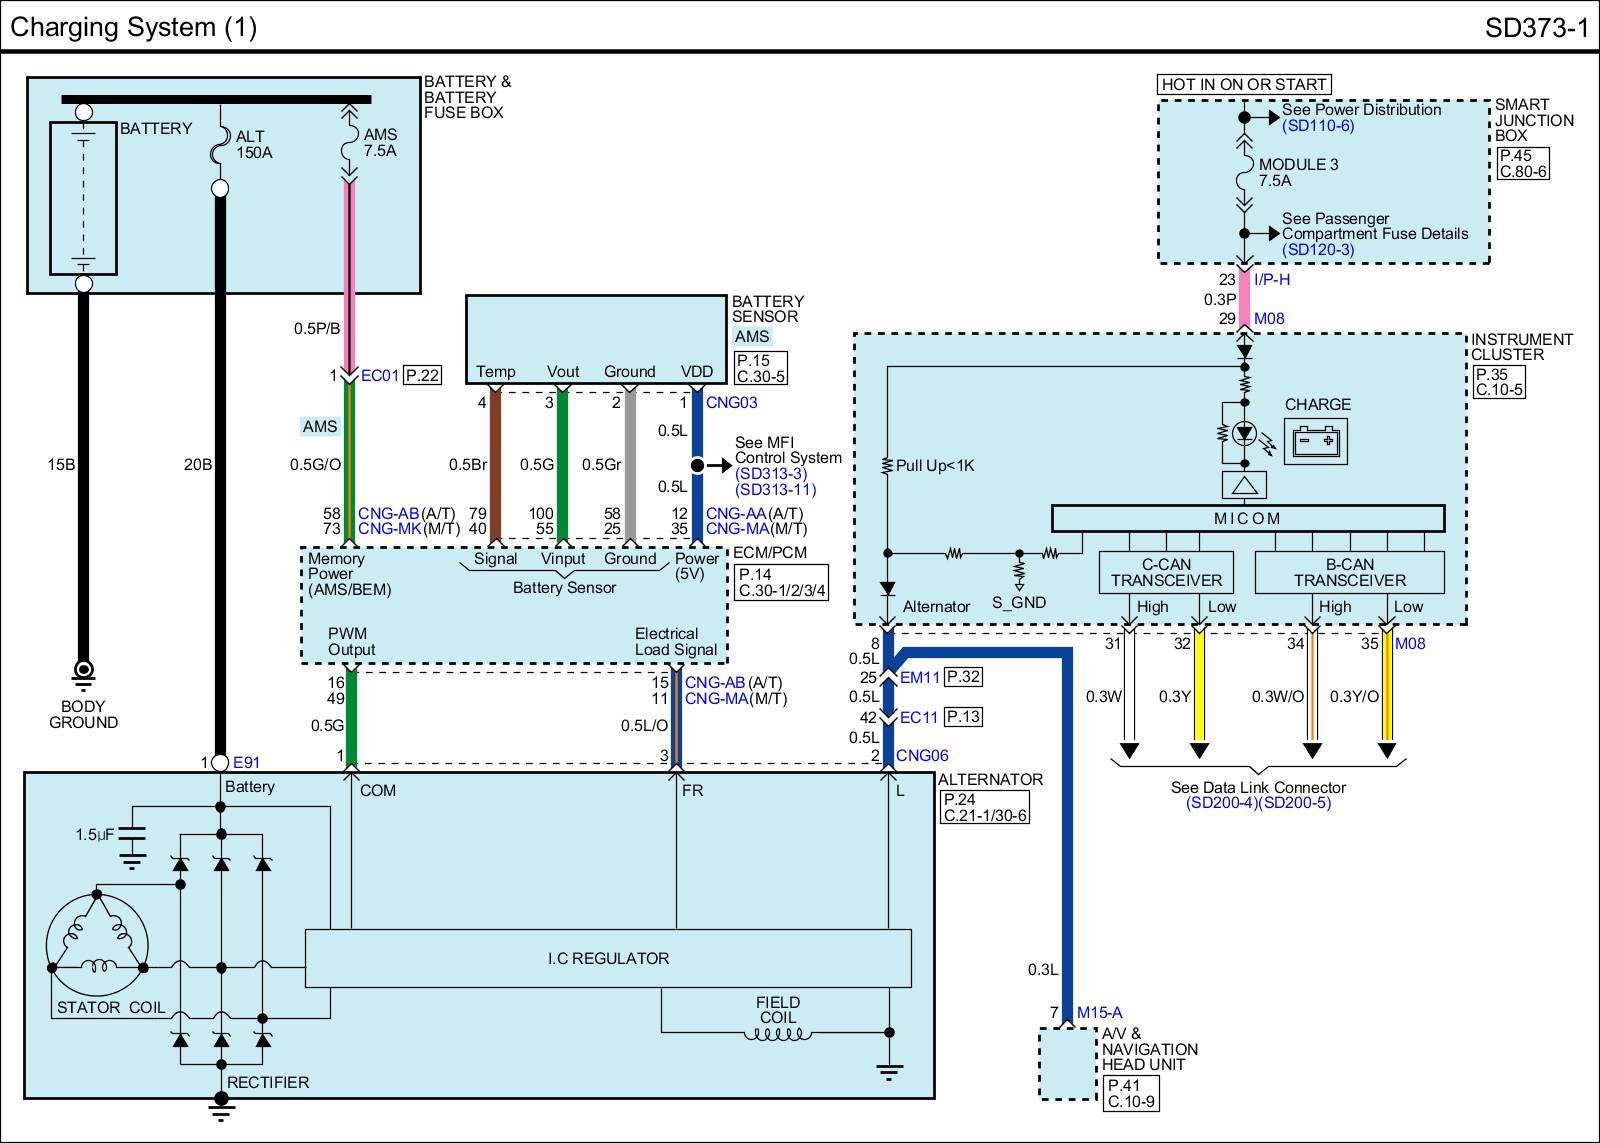Click the battery cell symbol

tap(84, 198)
